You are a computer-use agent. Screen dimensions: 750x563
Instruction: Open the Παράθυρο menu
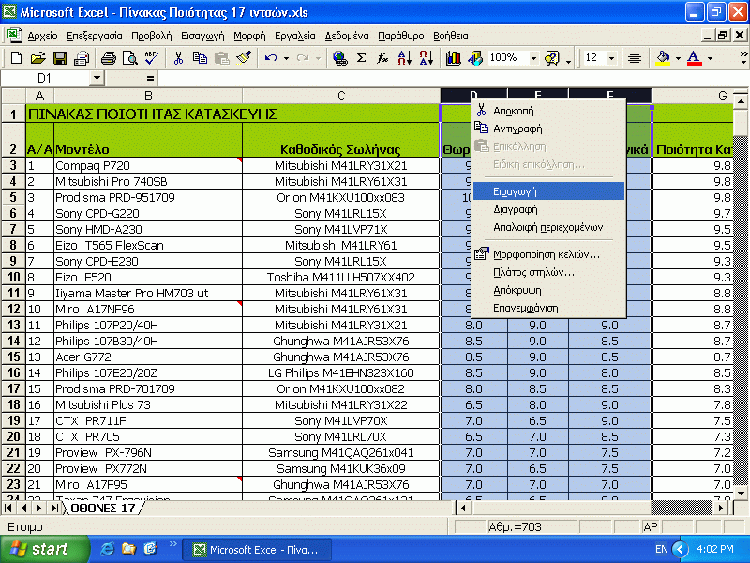(401, 36)
